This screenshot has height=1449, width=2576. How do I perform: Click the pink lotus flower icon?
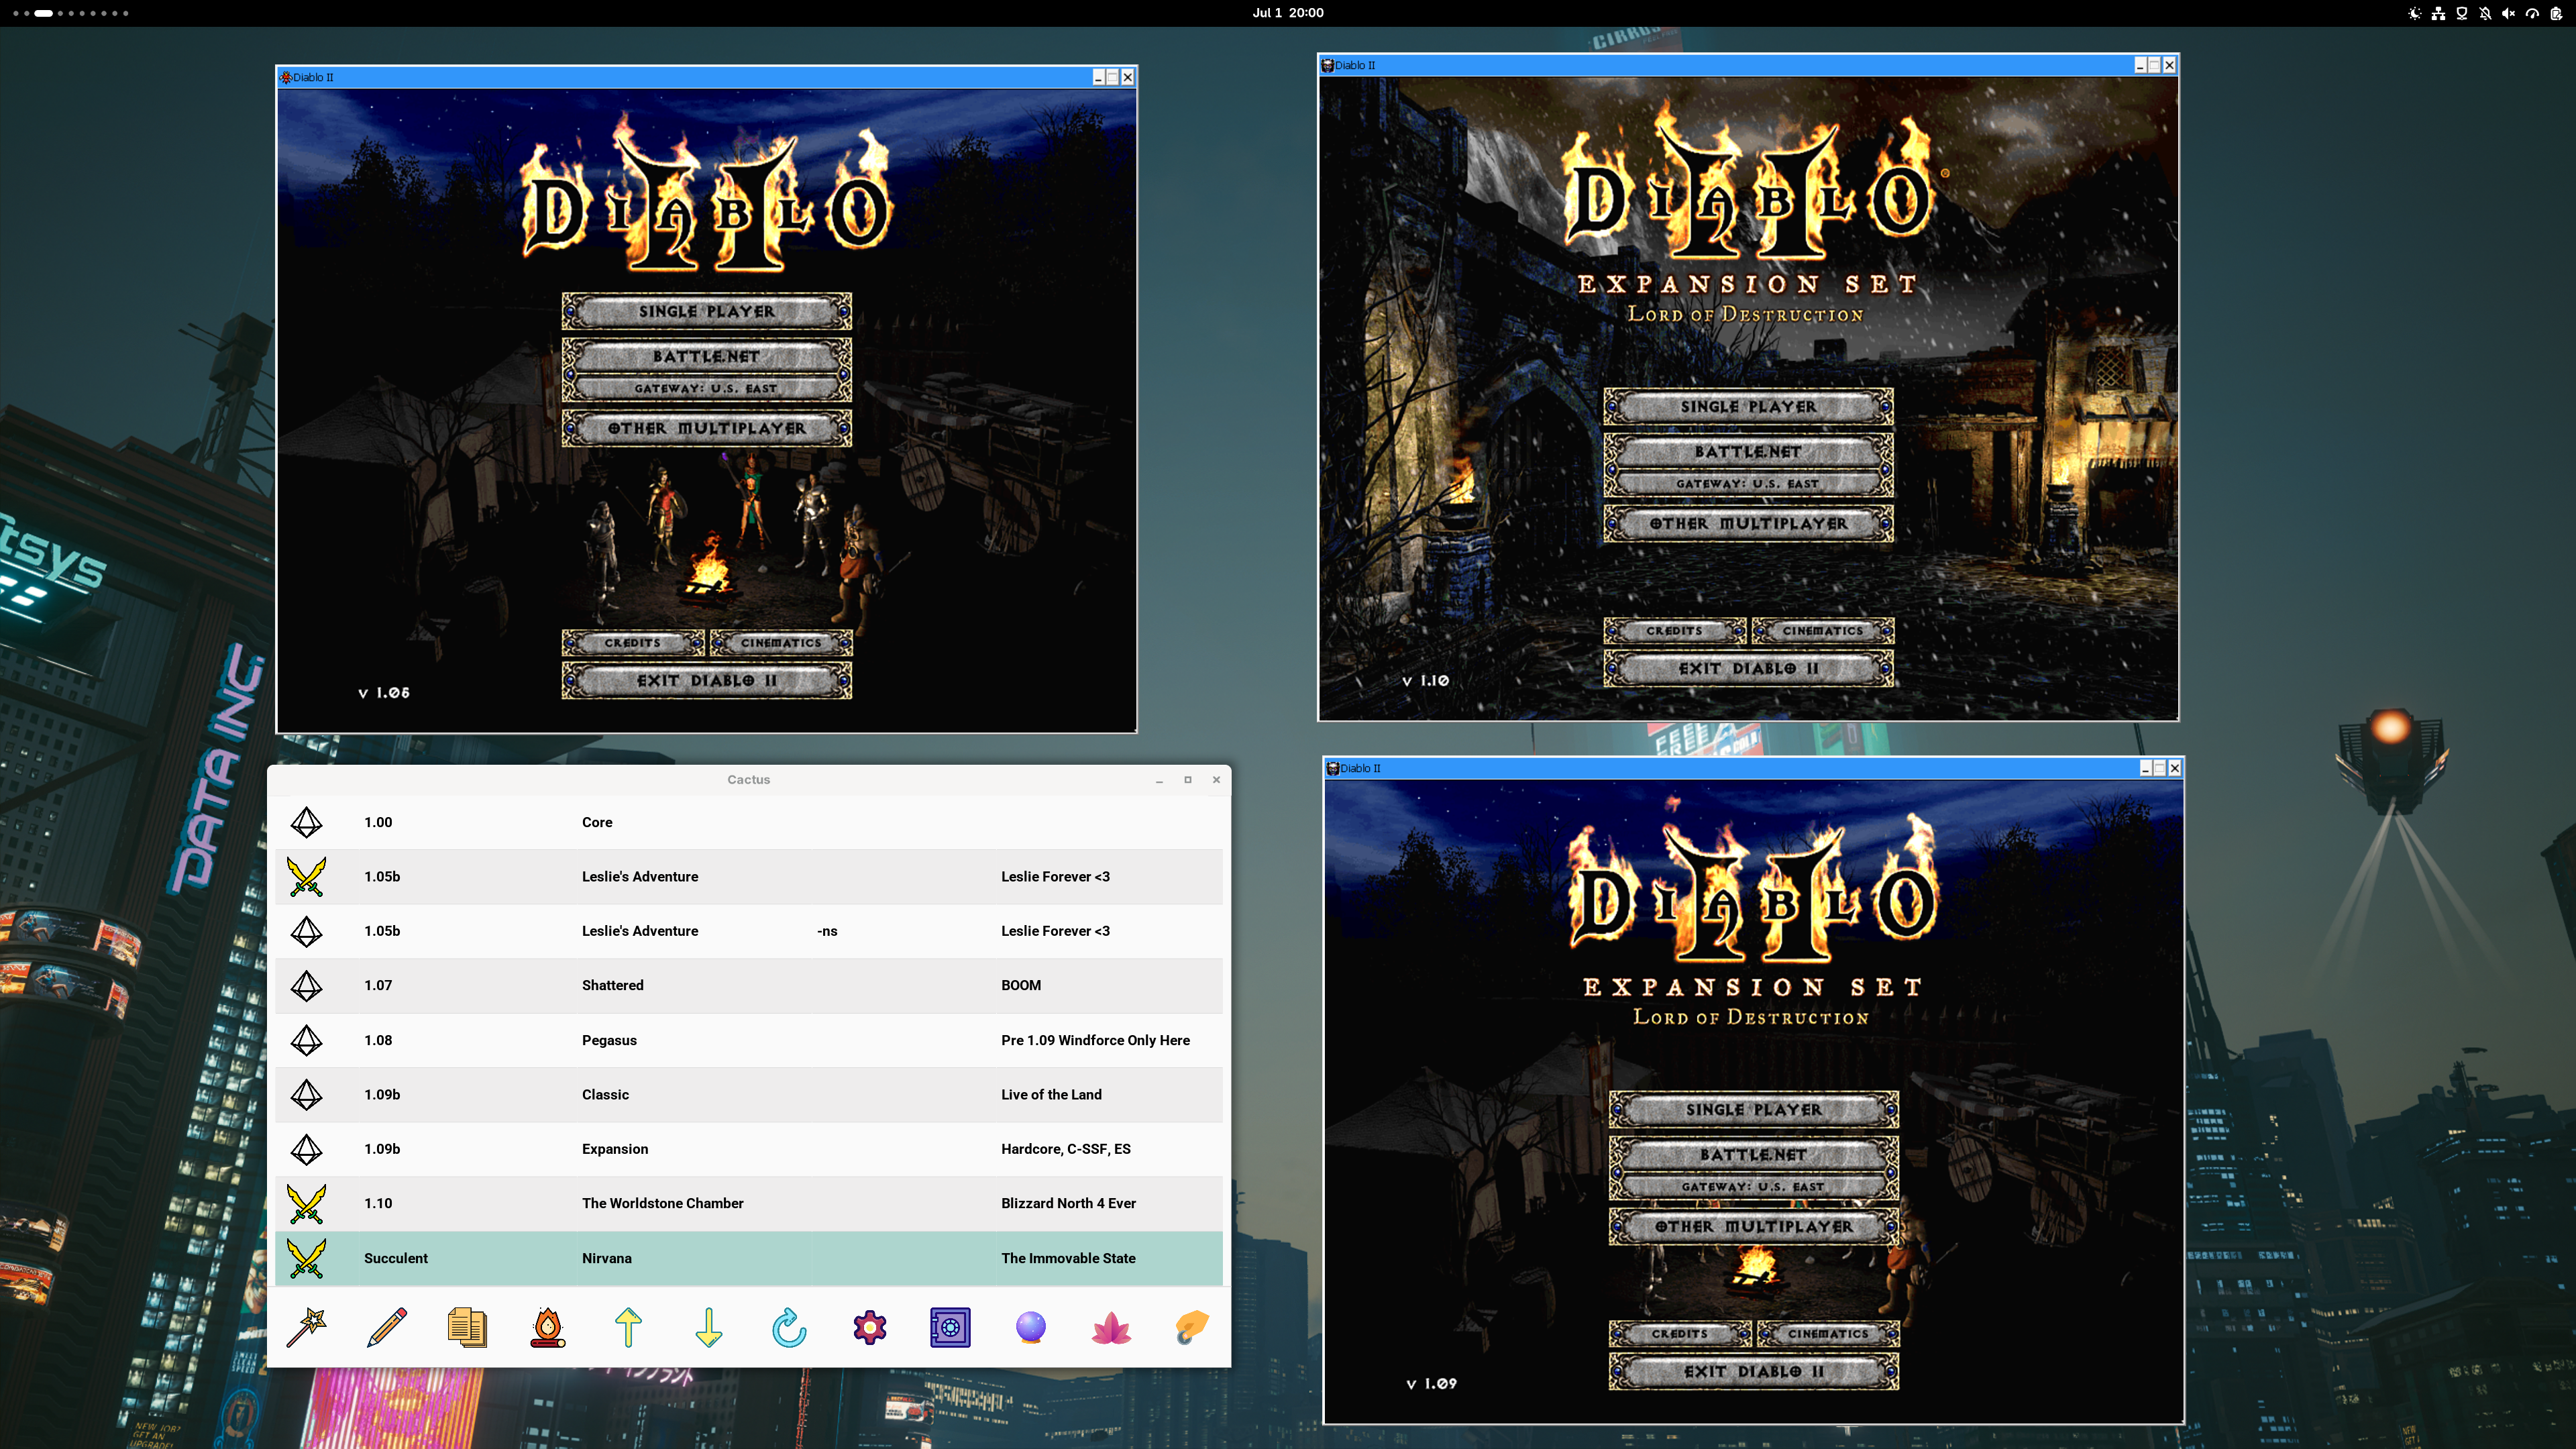click(x=1111, y=1328)
